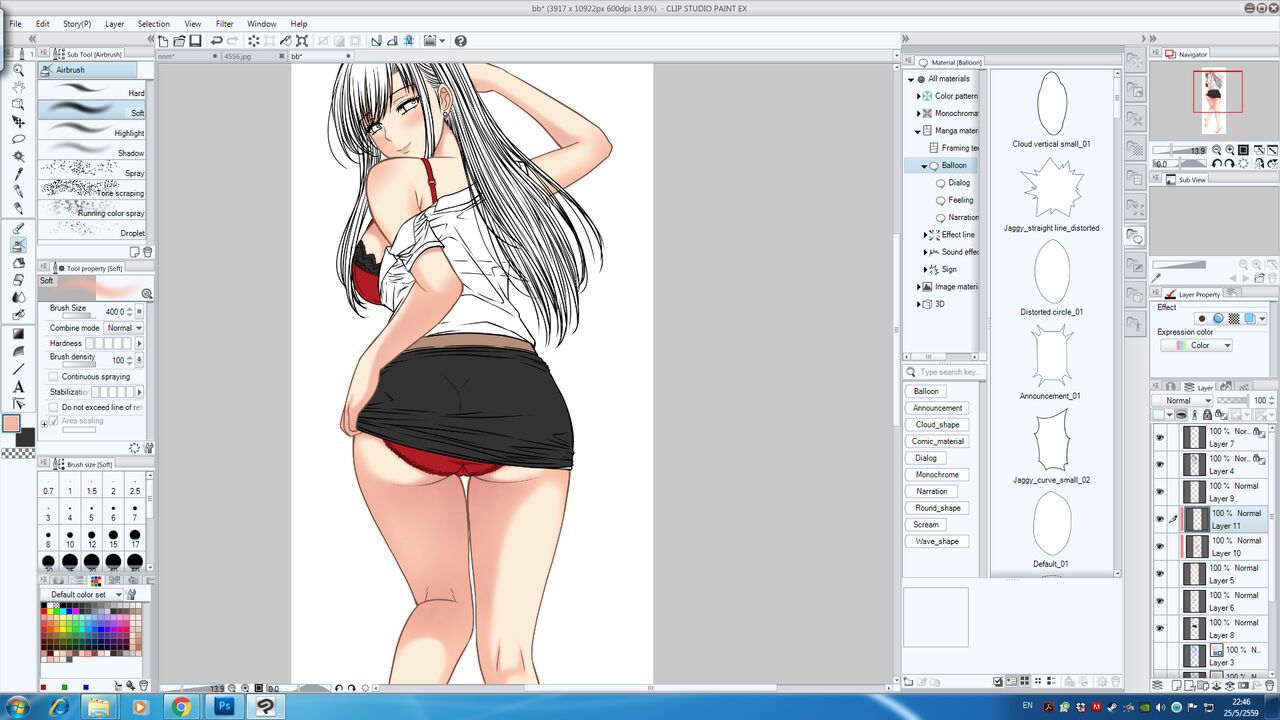
Task: Click the Help question mark icon
Action: point(460,41)
